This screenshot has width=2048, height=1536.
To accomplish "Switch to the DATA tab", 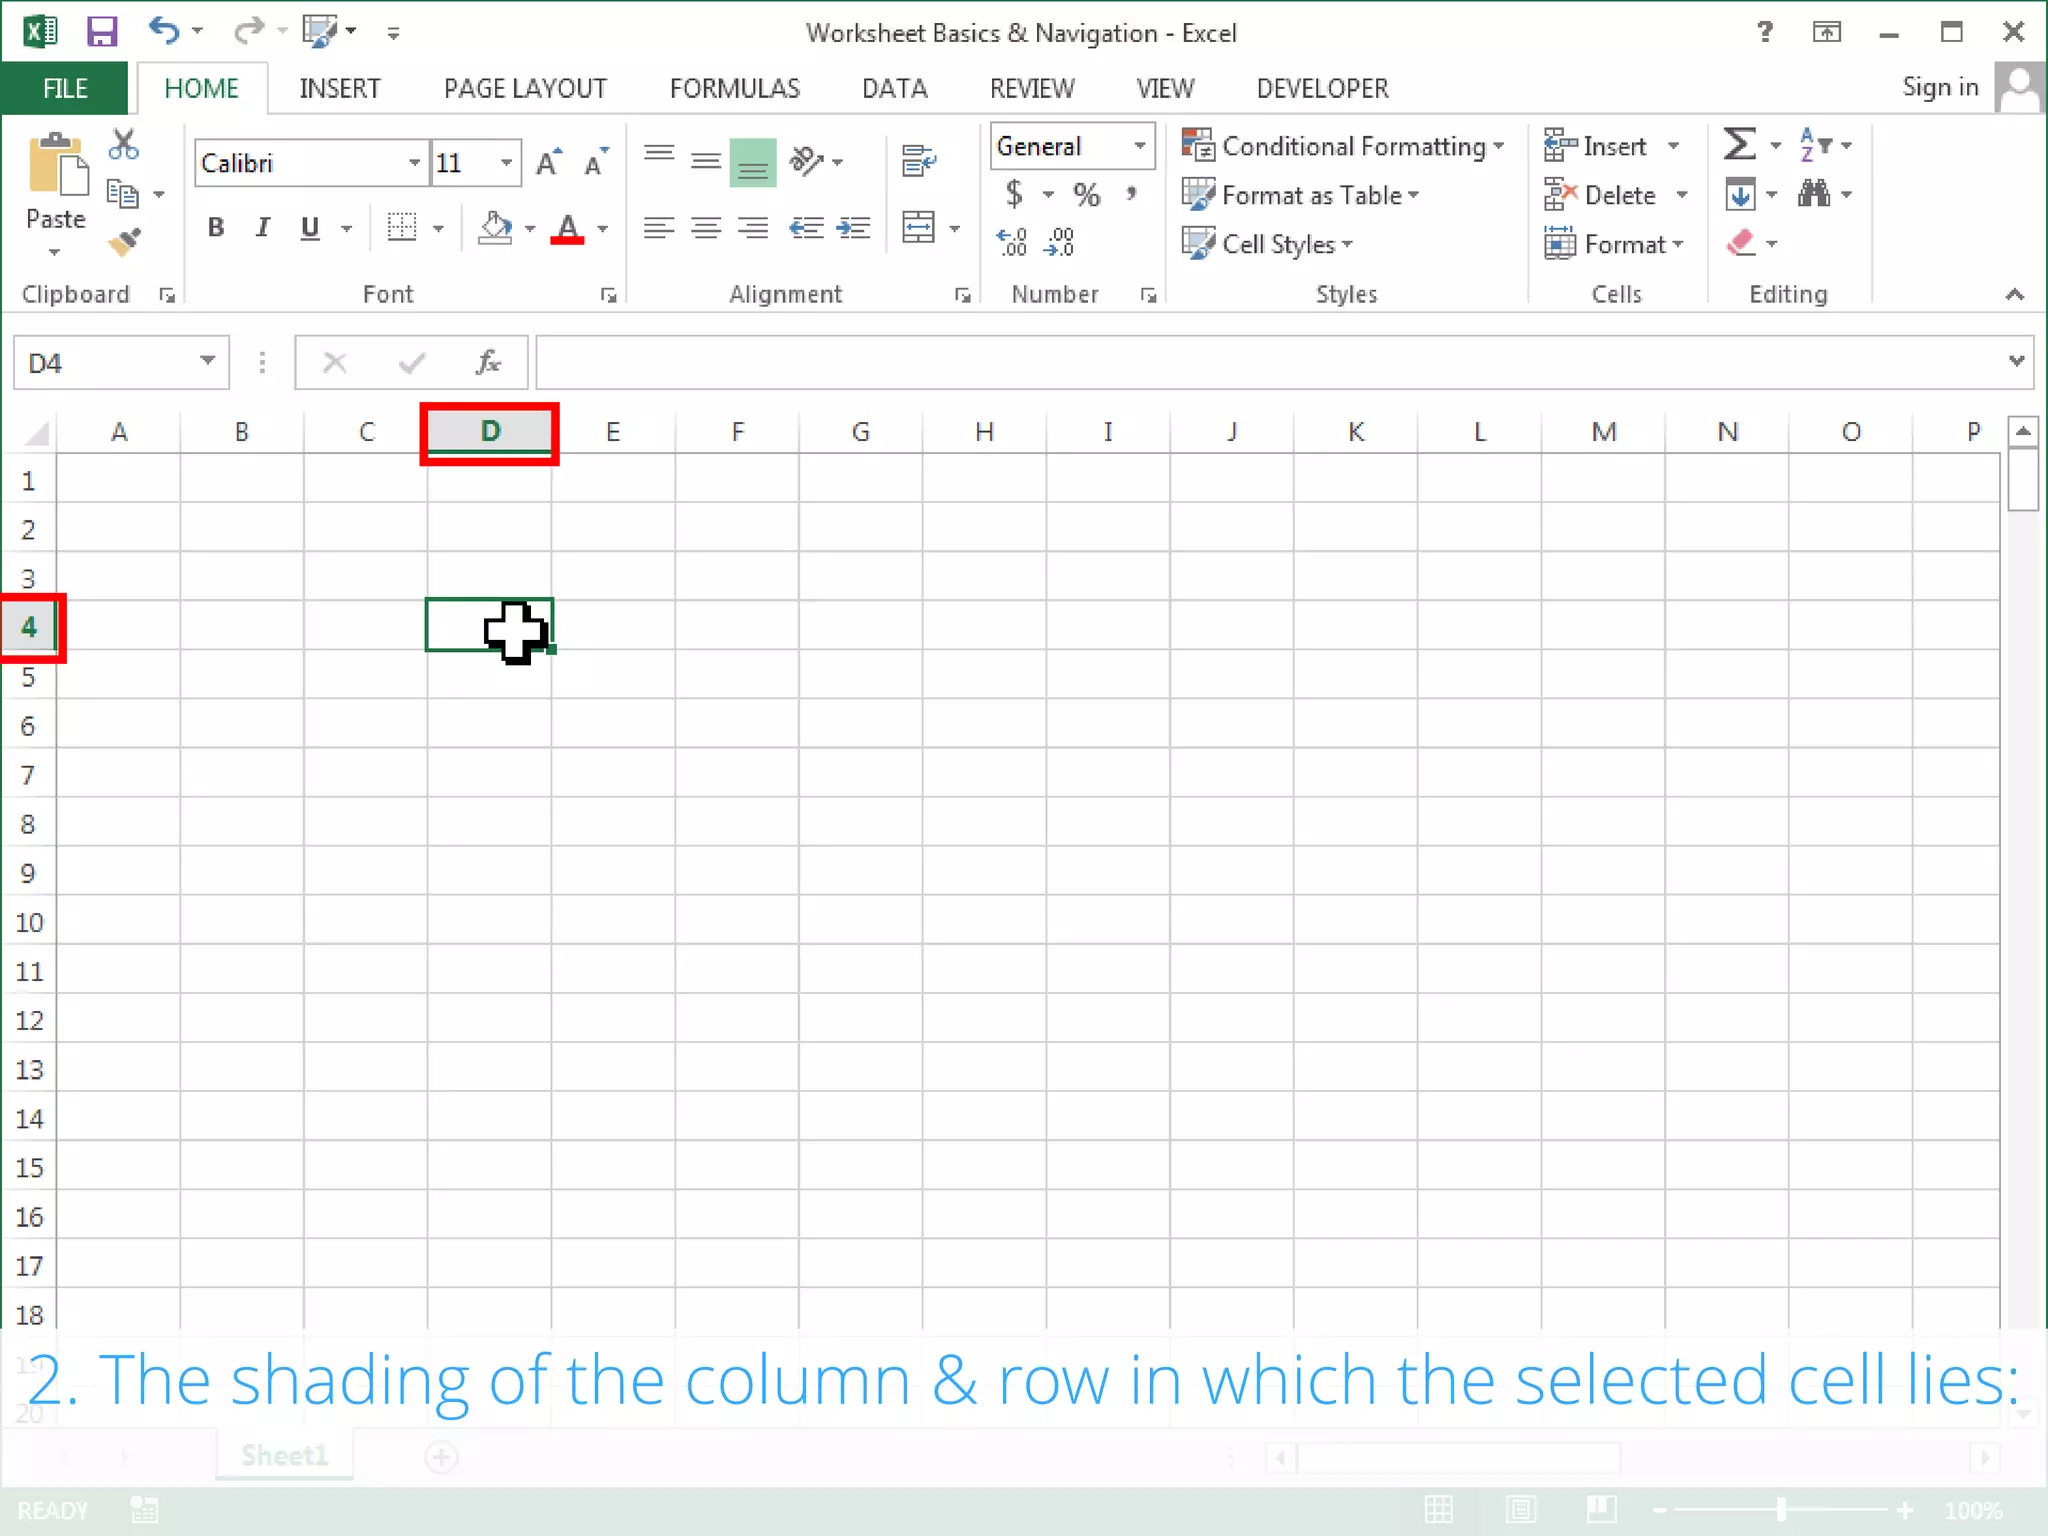I will (895, 88).
